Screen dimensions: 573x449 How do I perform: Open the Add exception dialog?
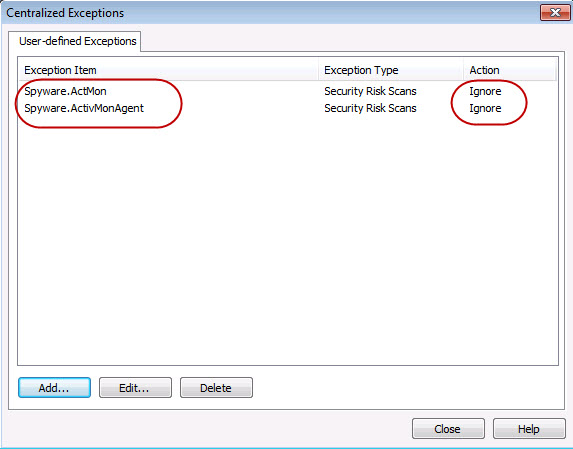pos(54,388)
